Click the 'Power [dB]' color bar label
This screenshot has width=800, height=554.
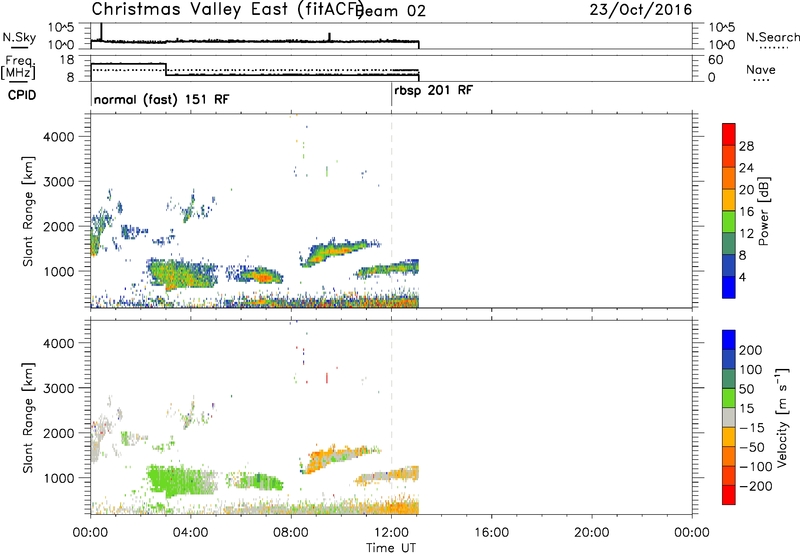(763, 211)
